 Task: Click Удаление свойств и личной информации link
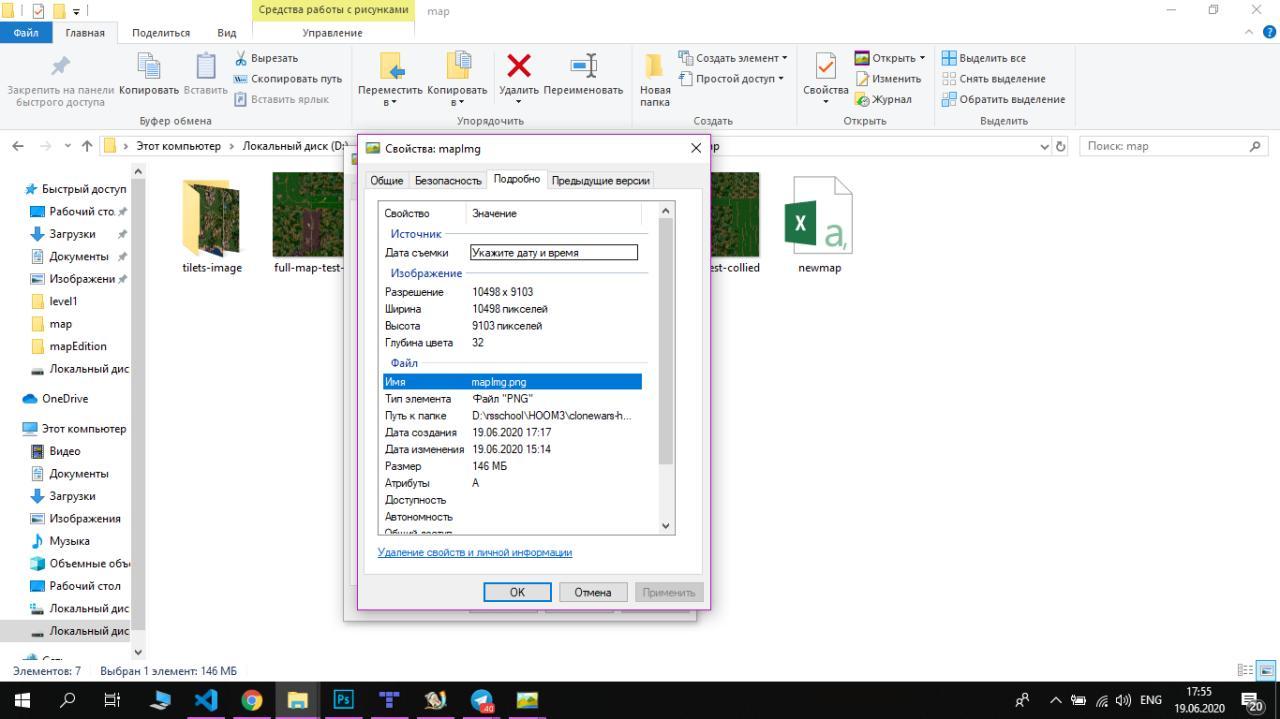475,552
